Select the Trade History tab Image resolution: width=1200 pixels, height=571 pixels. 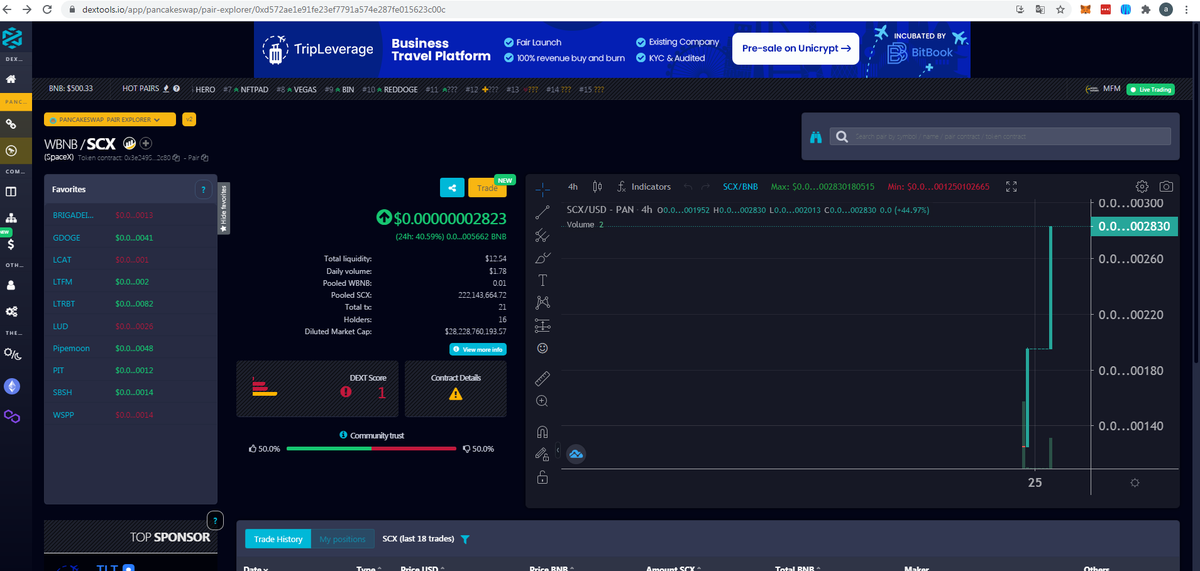(x=278, y=539)
